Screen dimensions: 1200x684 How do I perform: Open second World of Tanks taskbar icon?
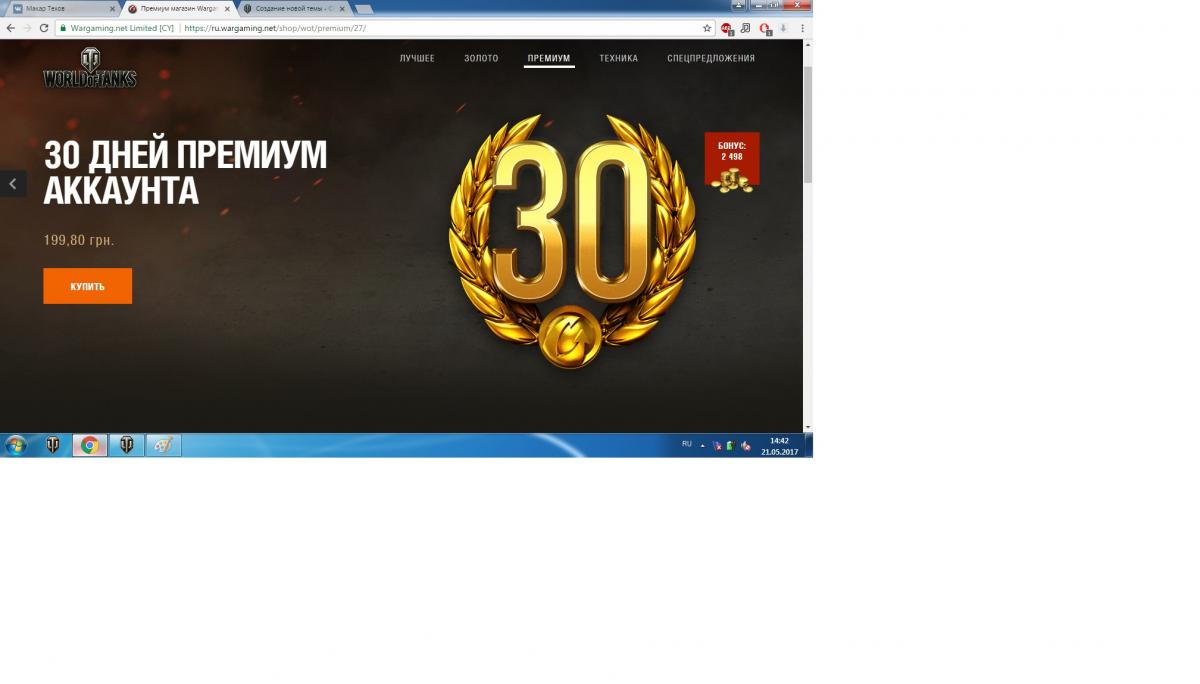126,445
